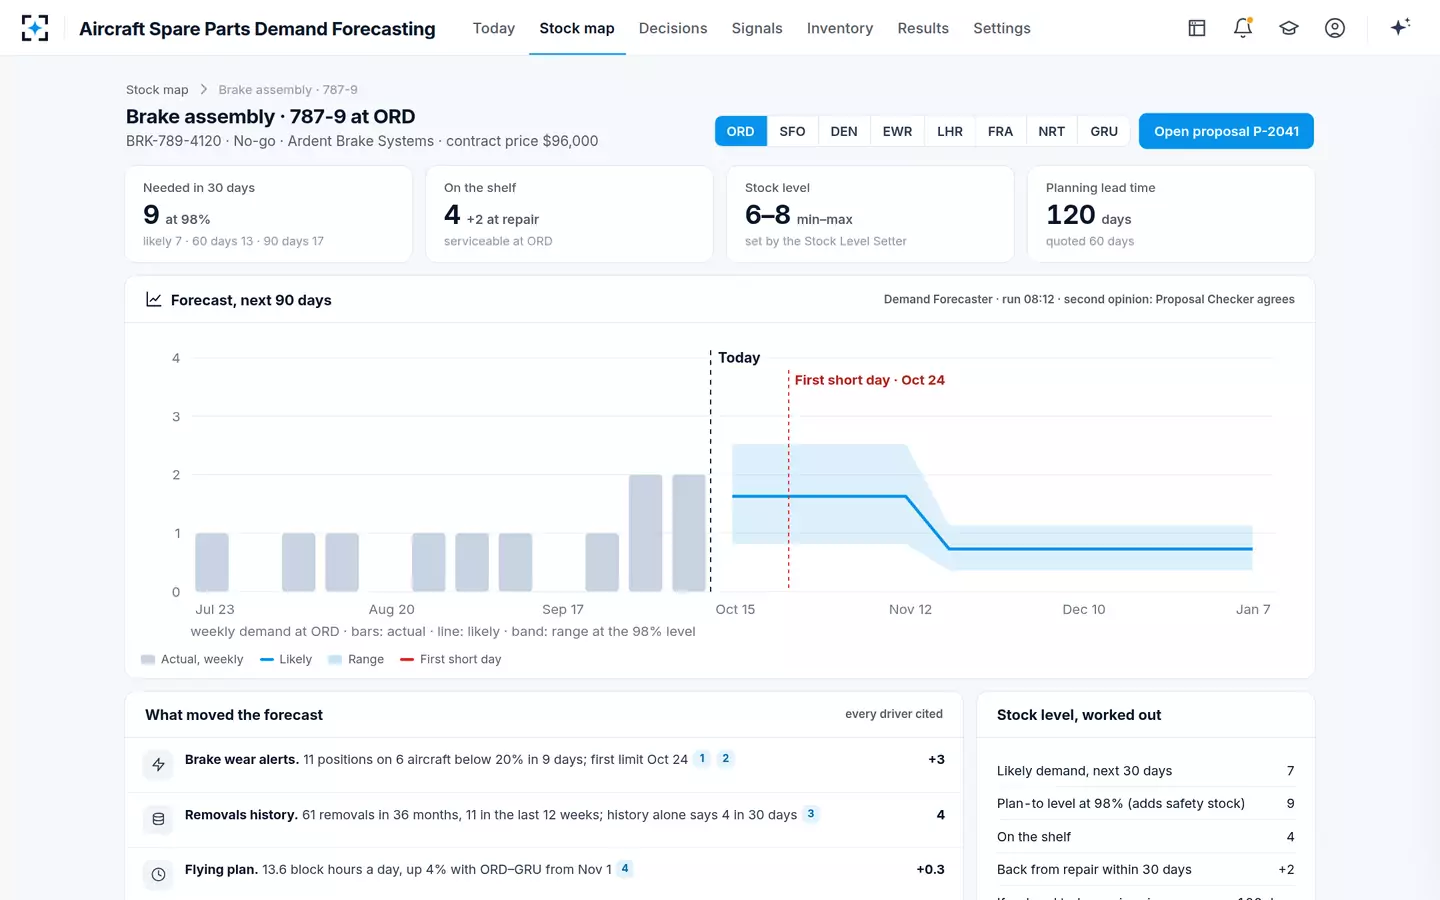Switch to SFO station

click(x=792, y=131)
